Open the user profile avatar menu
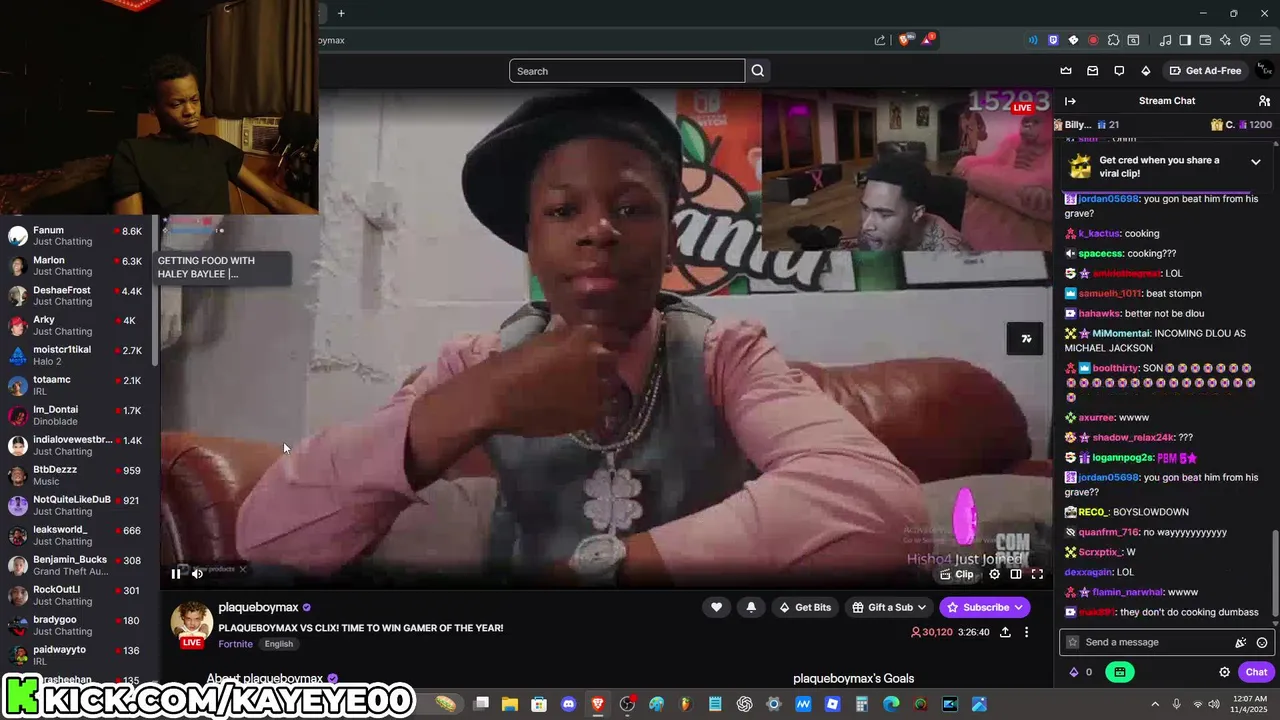 click(1265, 70)
